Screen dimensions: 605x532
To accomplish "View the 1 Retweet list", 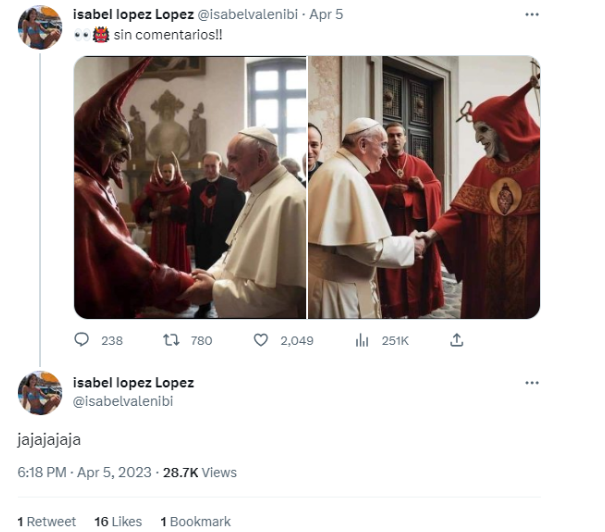I will 47,522.
